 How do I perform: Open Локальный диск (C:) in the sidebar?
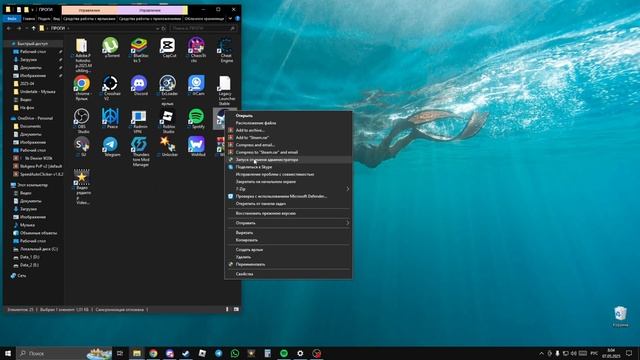point(39,249)
